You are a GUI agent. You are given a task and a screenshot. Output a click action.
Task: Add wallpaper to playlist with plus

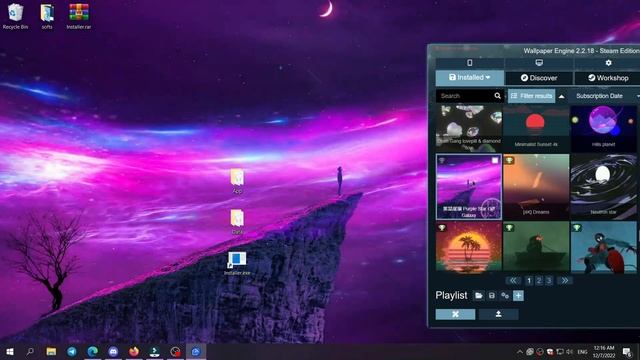point(518,296)
